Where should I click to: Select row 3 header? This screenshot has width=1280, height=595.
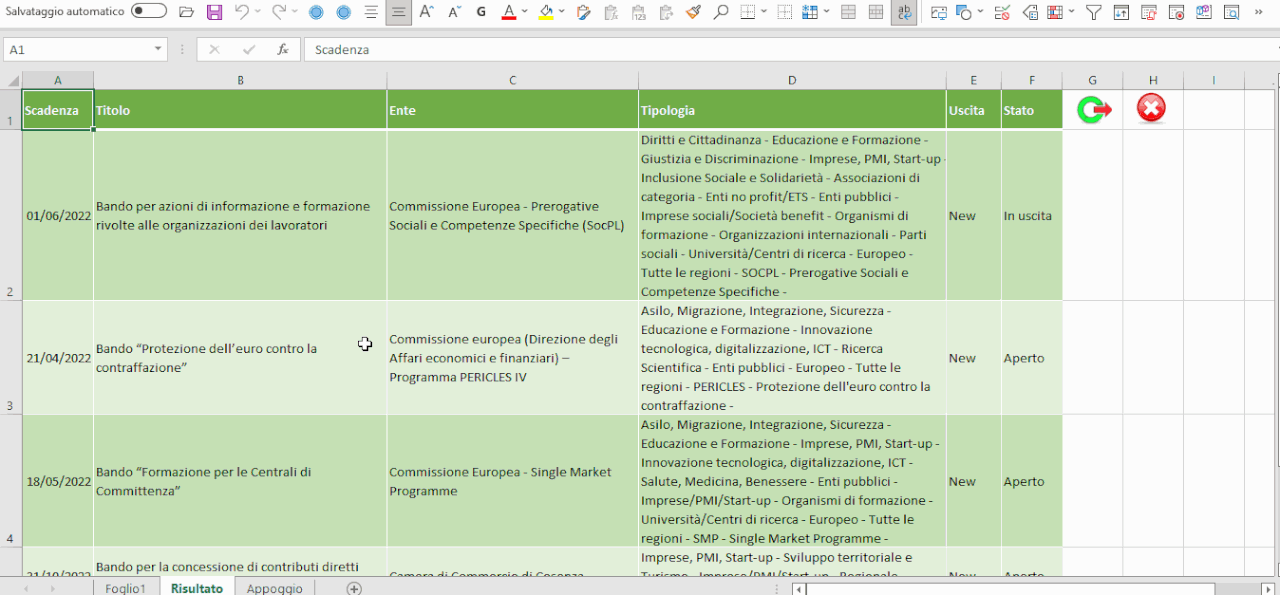click(10, 357)
